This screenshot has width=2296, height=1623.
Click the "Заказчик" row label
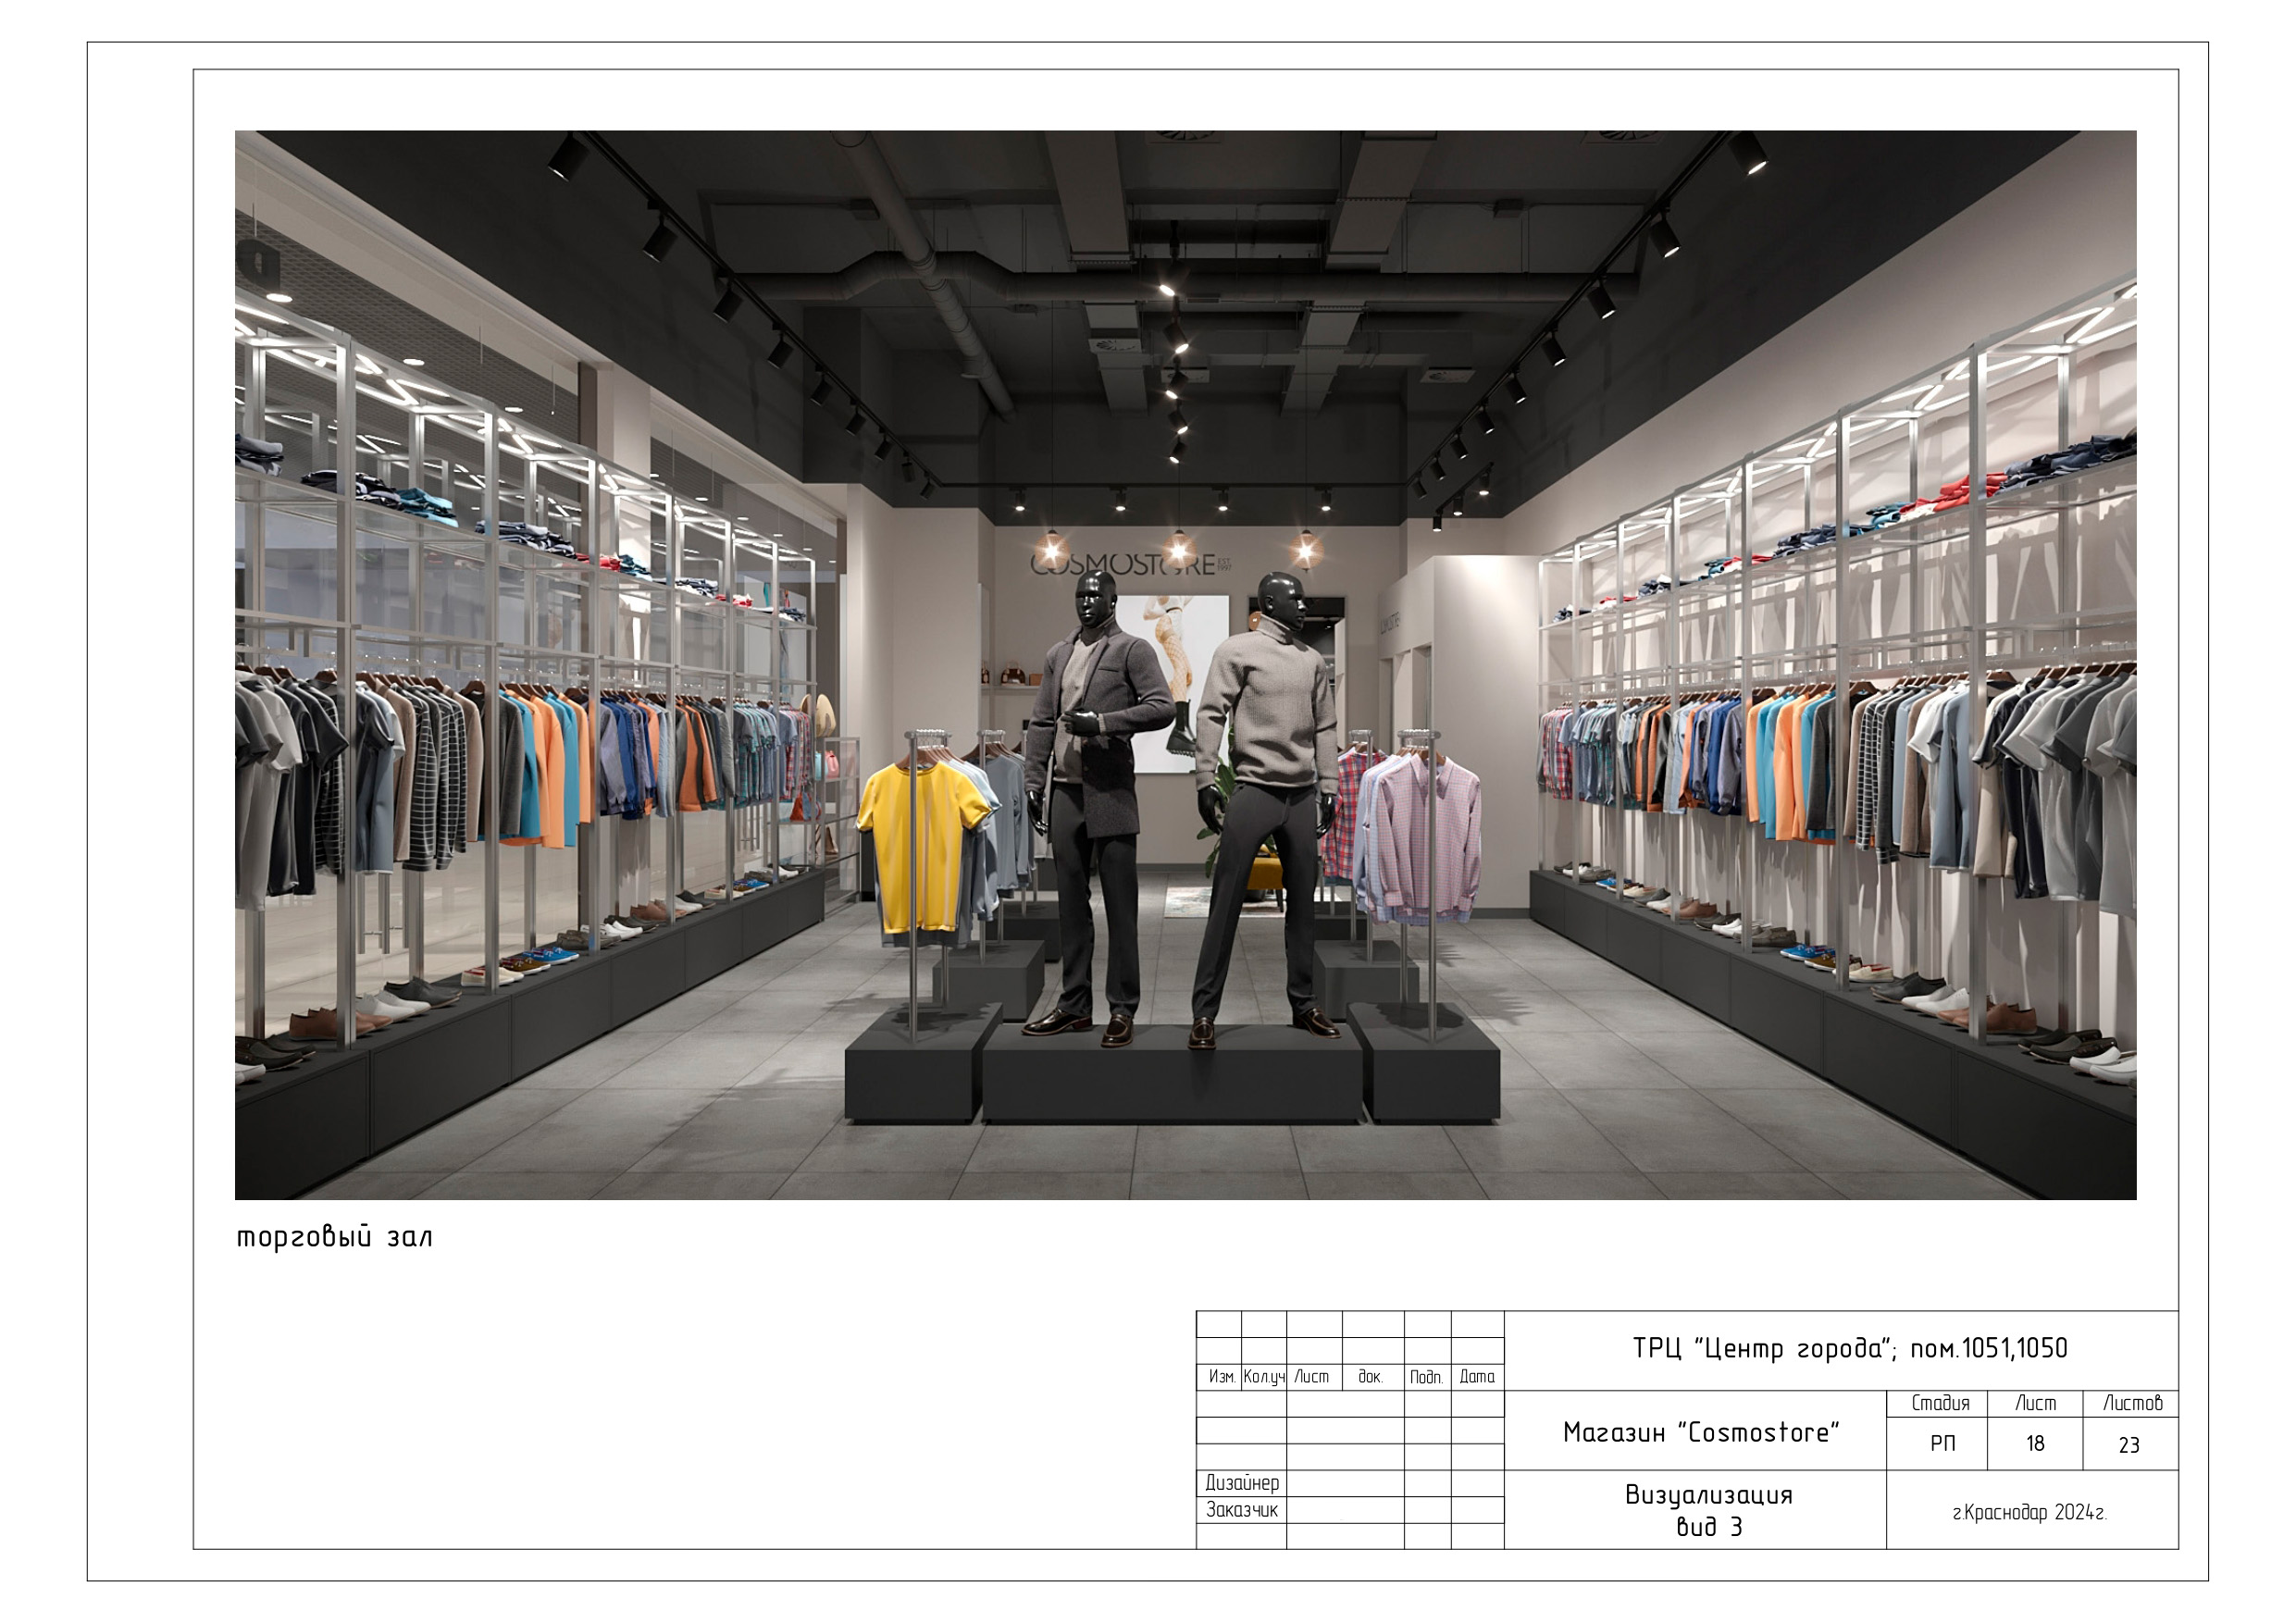tap(1242, 1510)
